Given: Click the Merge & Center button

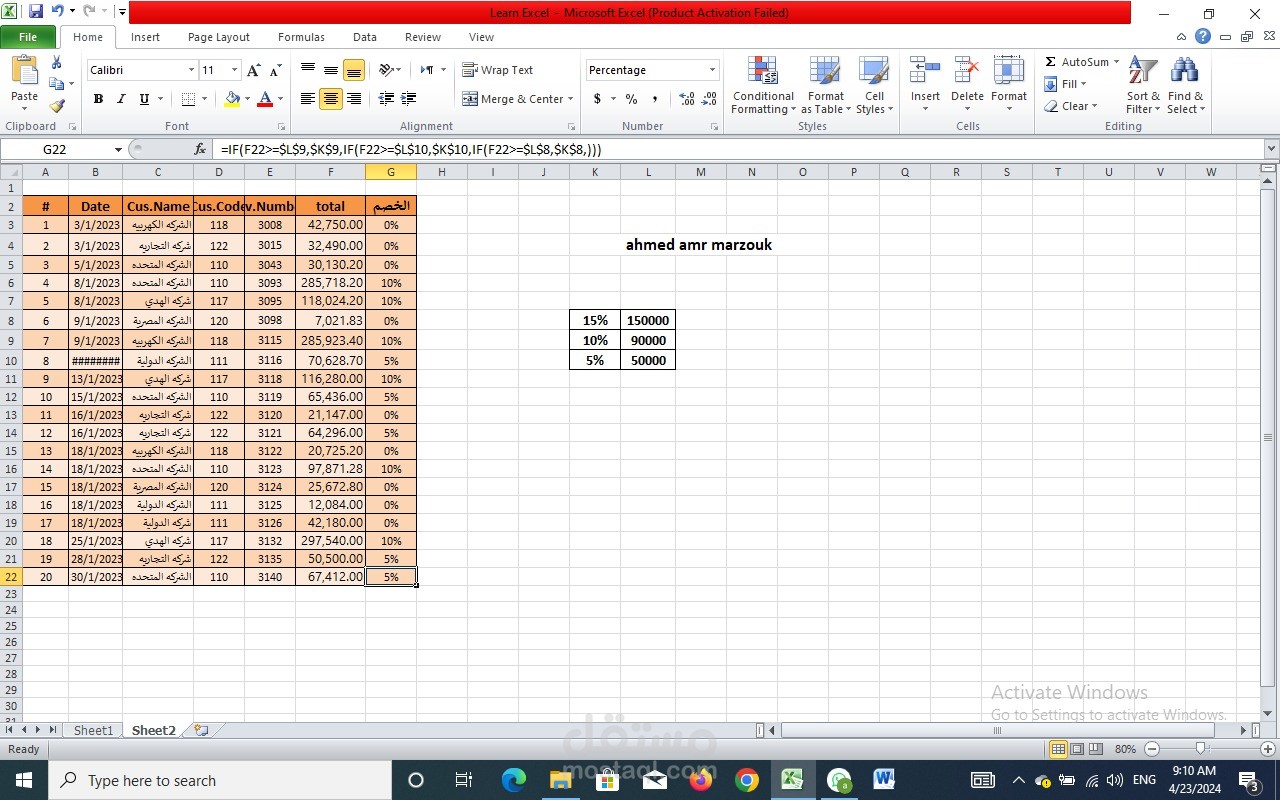Looking at the screenshot, I should pyautogui.click(x=513, y=99).
